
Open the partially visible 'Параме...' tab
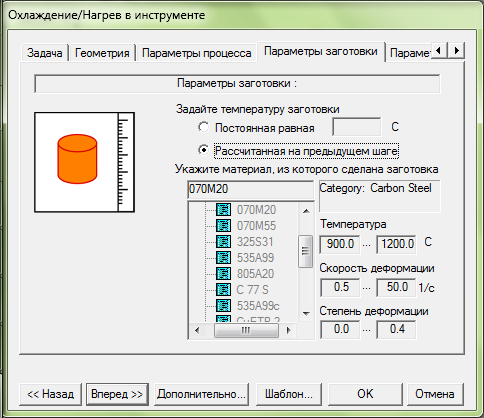pyautogui.click(x=409, y=53)
